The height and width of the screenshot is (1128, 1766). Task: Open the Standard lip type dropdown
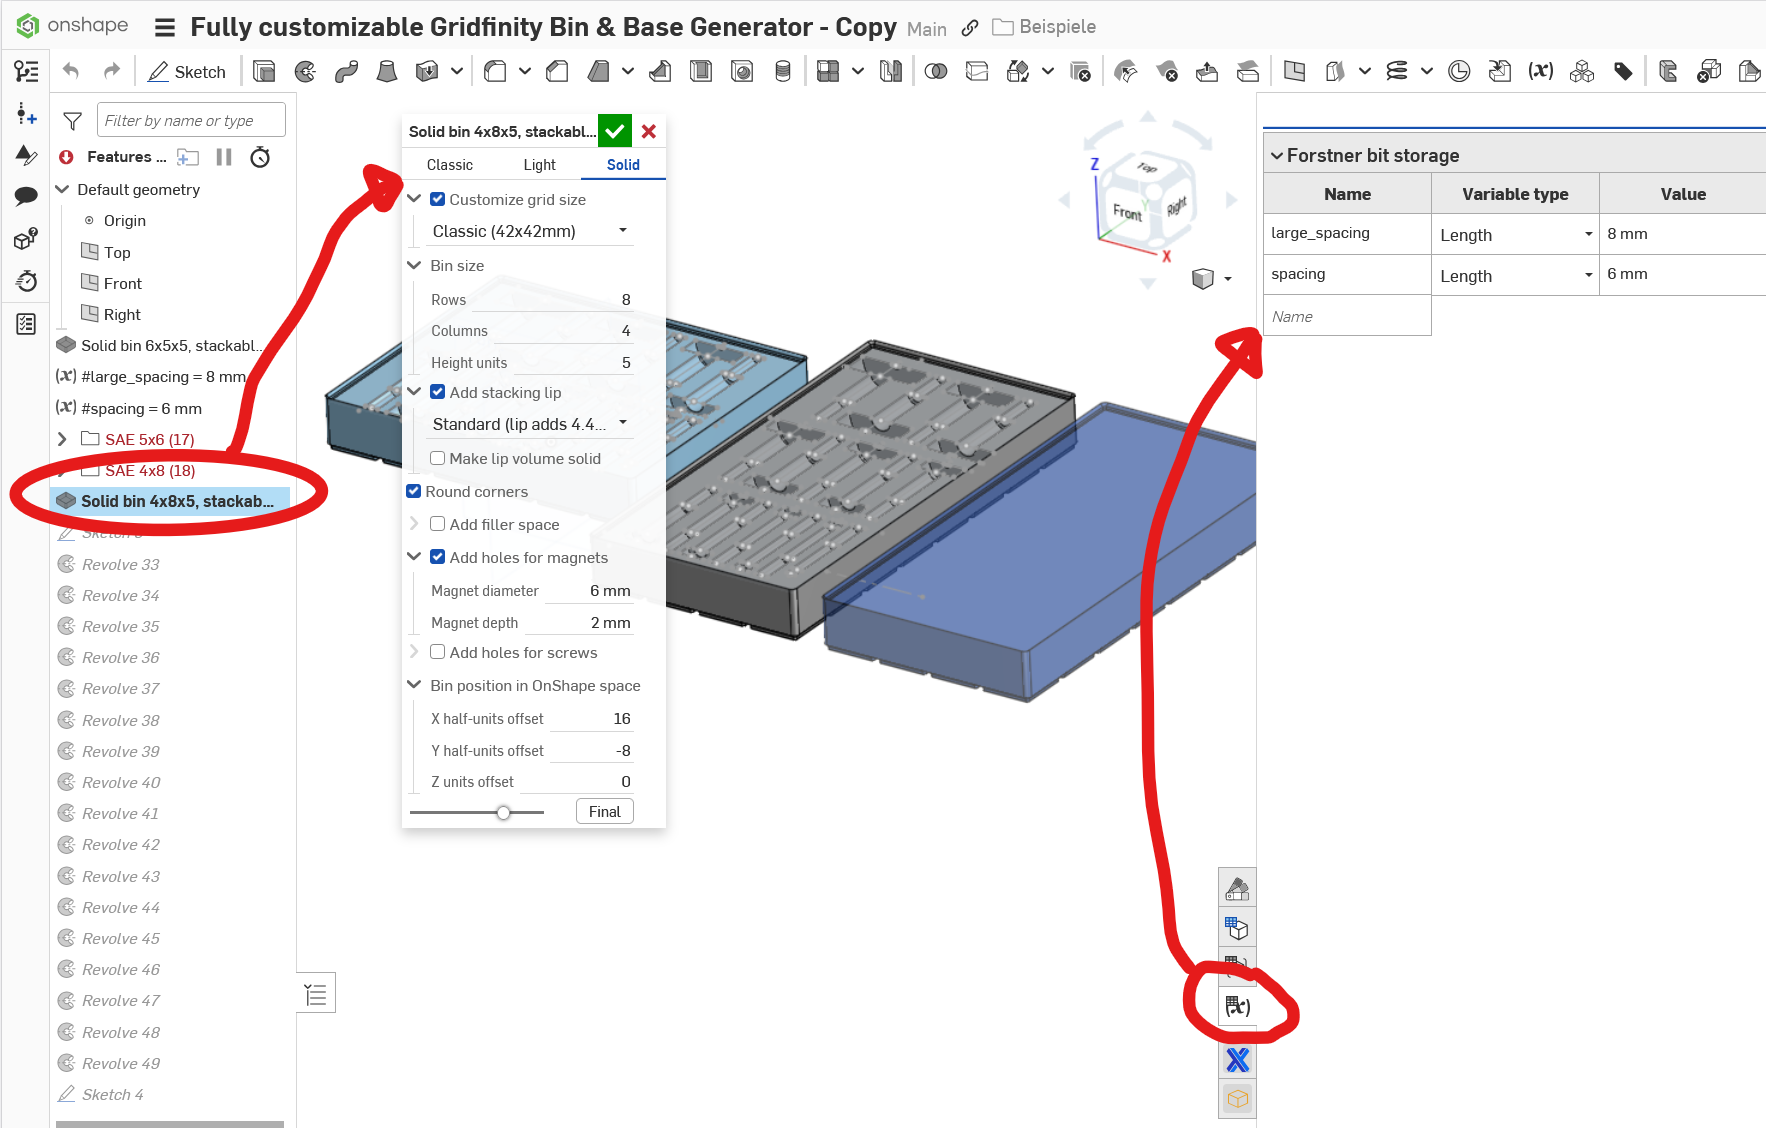pyautogui.click(x=530, y=424)
